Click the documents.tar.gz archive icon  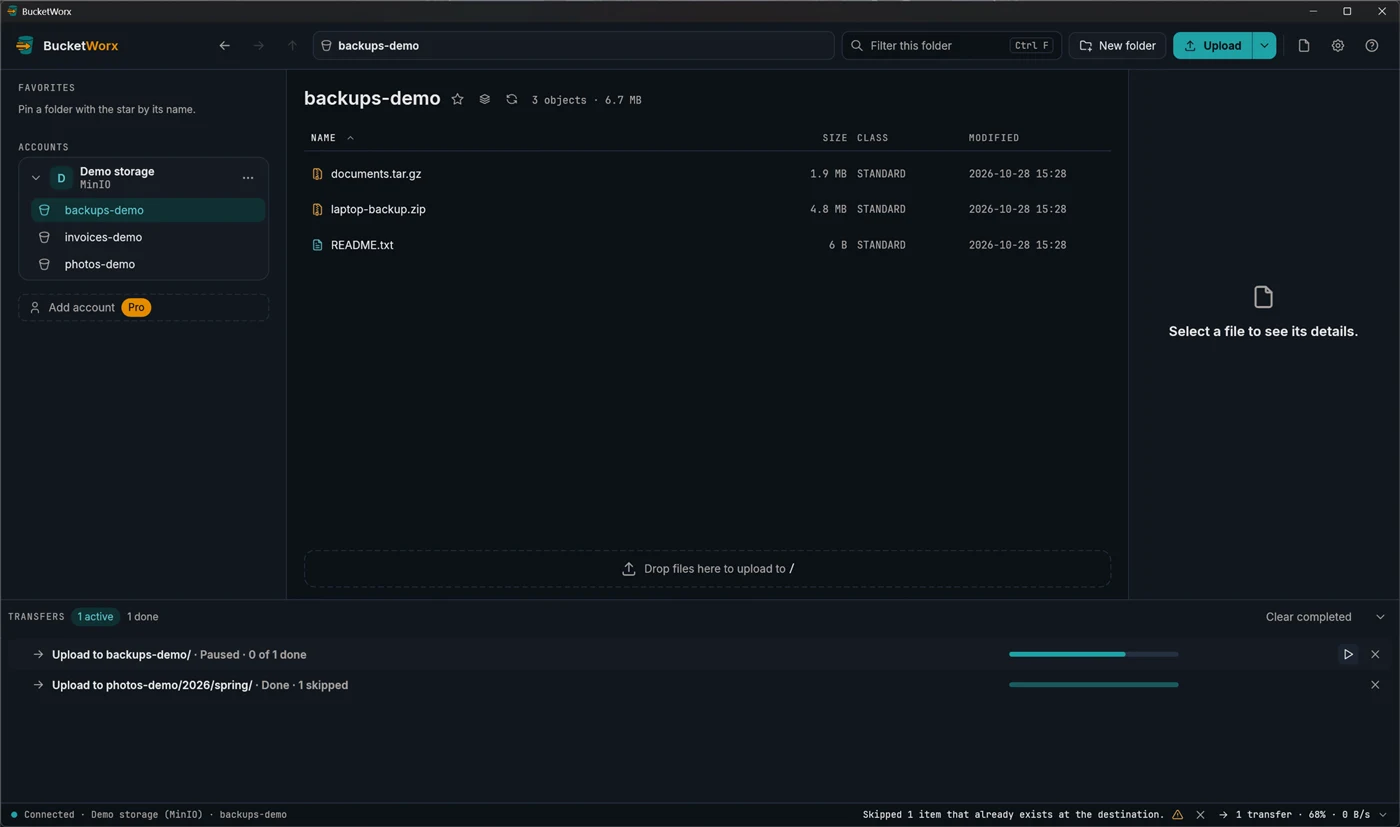tap(317, 174)
